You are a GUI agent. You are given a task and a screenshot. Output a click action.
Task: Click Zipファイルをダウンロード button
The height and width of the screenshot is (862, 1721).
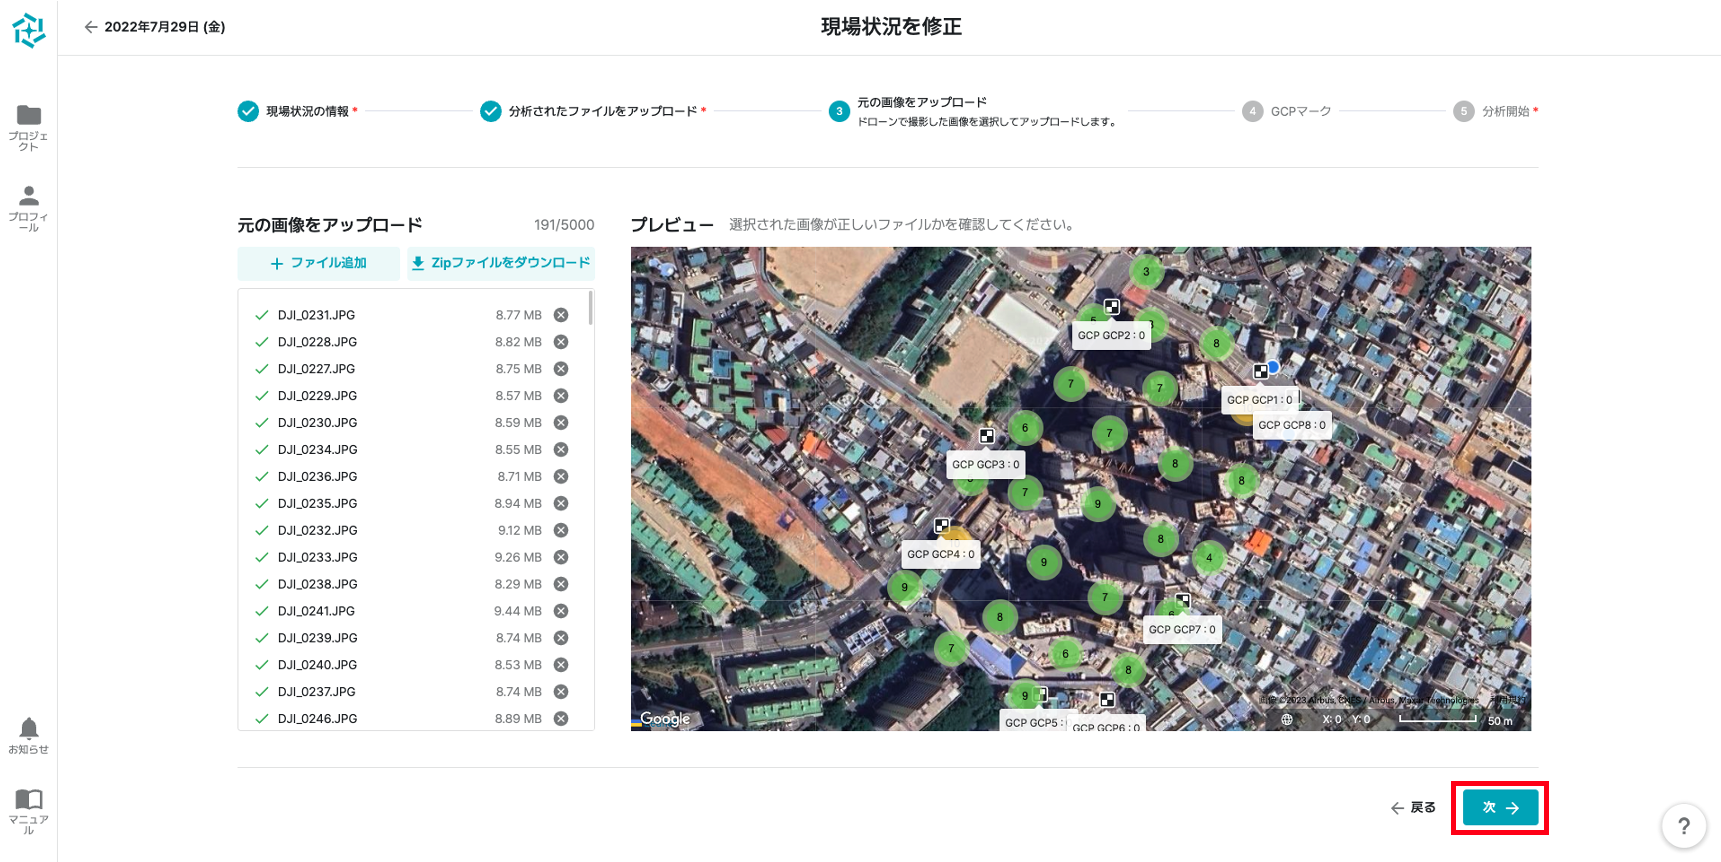pos(501,263)
